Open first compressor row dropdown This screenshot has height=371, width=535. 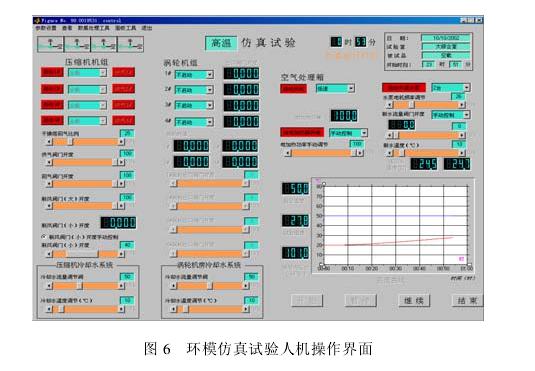coord(87,72)
